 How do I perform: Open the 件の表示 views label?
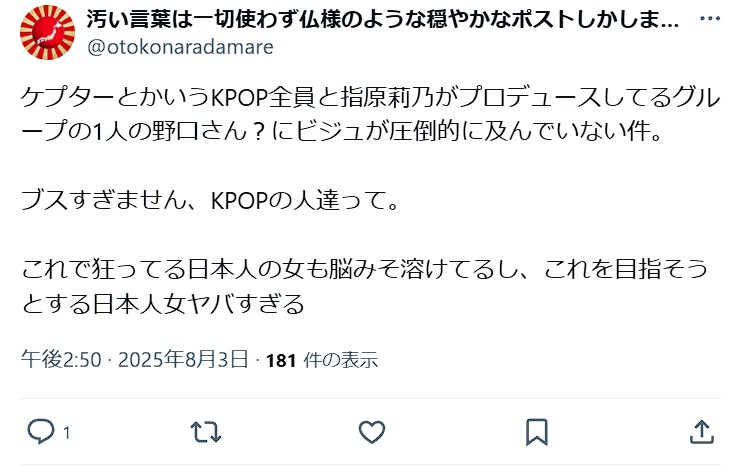point(341,361)
